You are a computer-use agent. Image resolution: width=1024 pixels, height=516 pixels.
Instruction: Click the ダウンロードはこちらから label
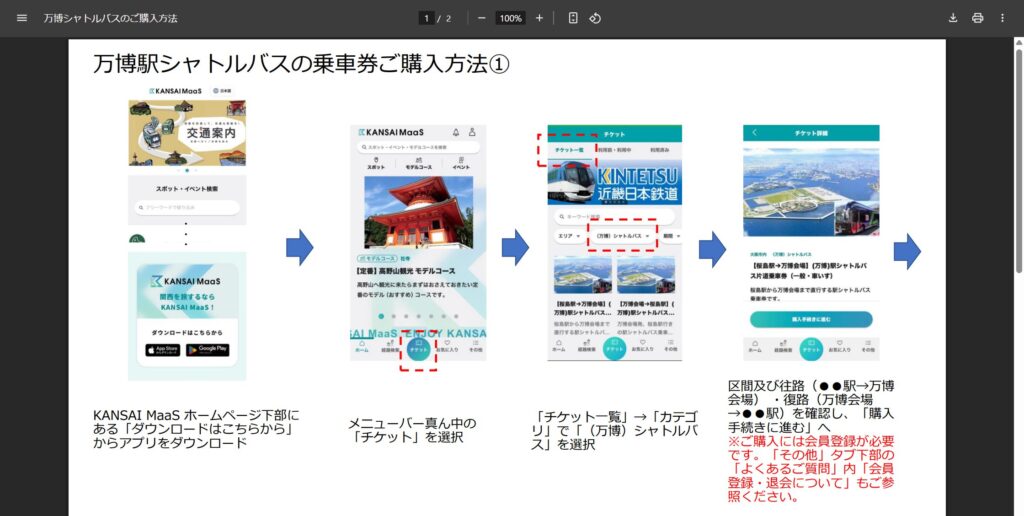[187, 332]
